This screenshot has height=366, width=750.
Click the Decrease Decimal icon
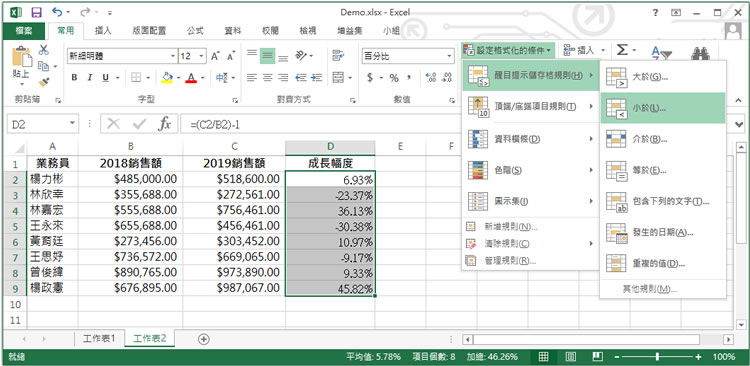tap(446, 78)
